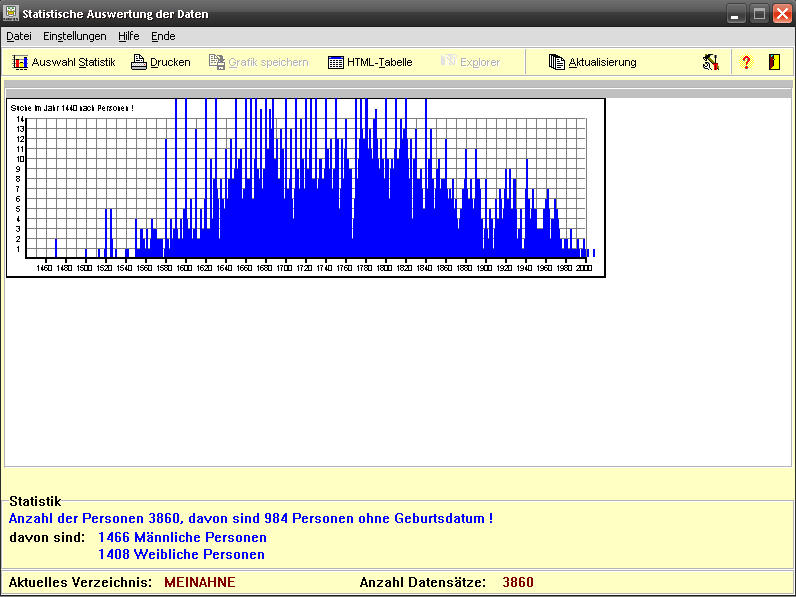Screen dimensions: 796x597
Task: Click the Aktualisierung documents icon
Action: (x=557, y=62)
